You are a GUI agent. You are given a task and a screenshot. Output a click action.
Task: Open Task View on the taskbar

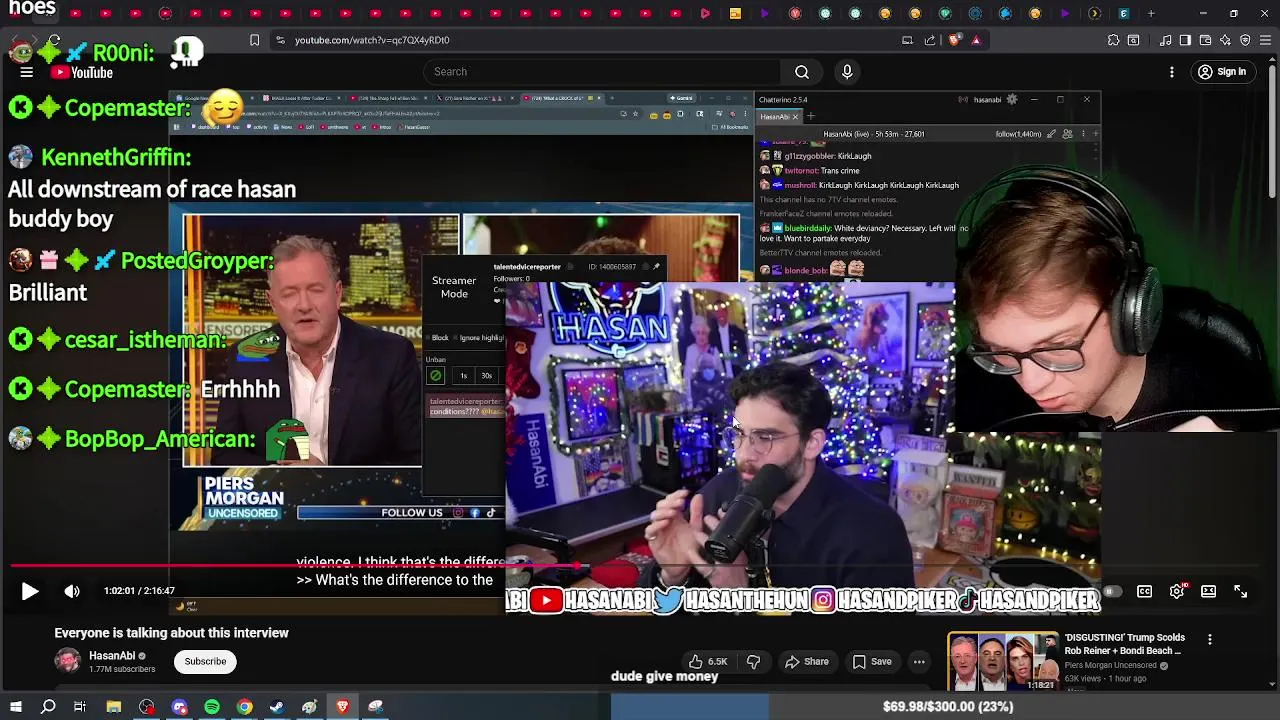click(80, 707)
